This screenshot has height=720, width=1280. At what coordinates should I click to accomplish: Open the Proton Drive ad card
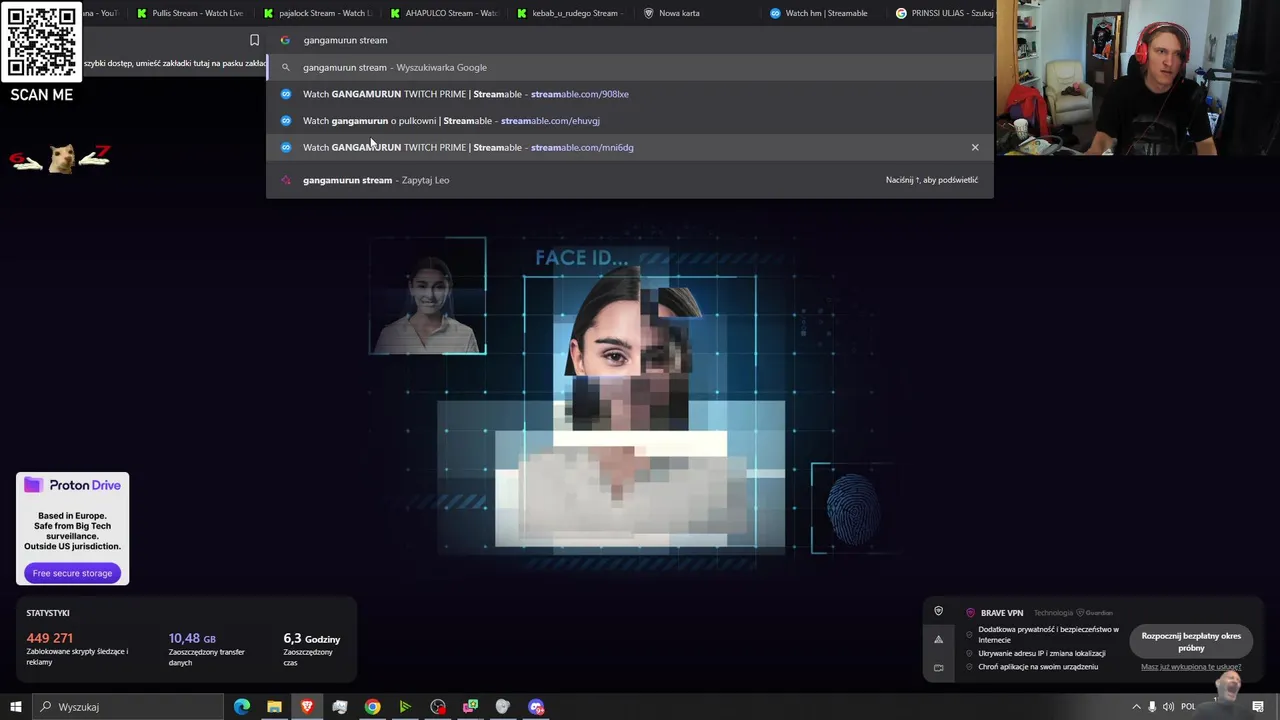[72, 528]
